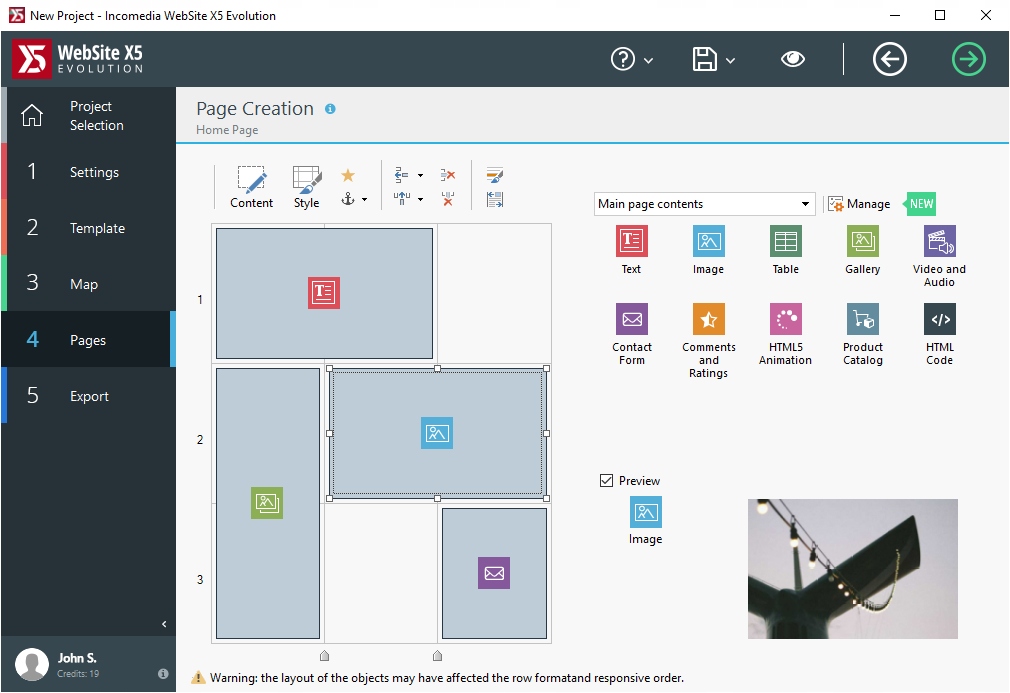Choose the Contact Form object

pyautogui.click(x=631, y=320)
